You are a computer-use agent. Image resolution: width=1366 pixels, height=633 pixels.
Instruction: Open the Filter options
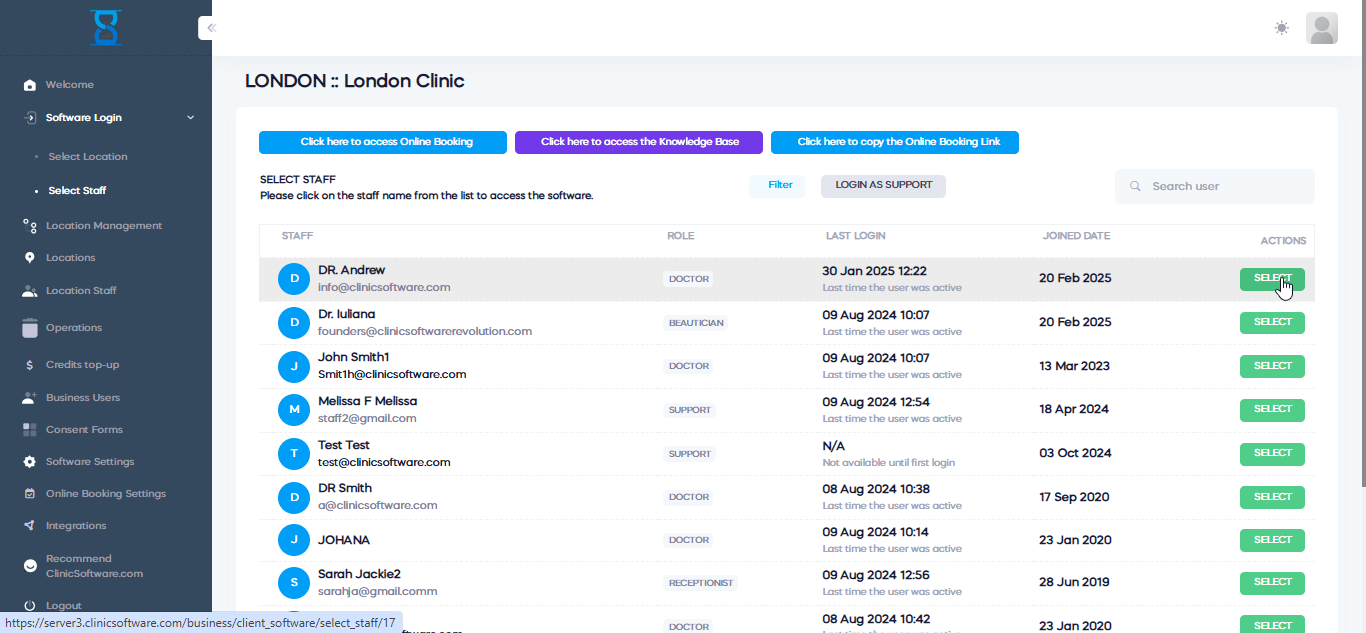[x=779, y=185]
